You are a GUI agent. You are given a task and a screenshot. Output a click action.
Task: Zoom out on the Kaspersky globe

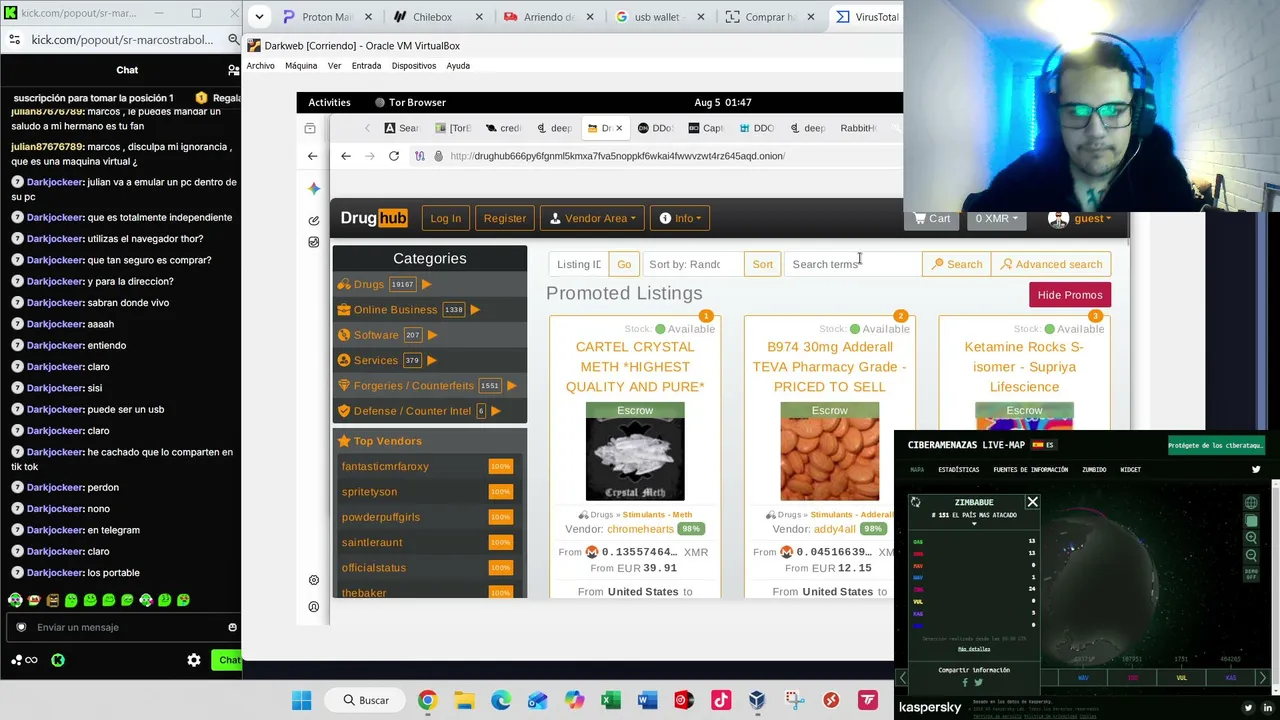pyautogui.click(x=1251, y=555)
